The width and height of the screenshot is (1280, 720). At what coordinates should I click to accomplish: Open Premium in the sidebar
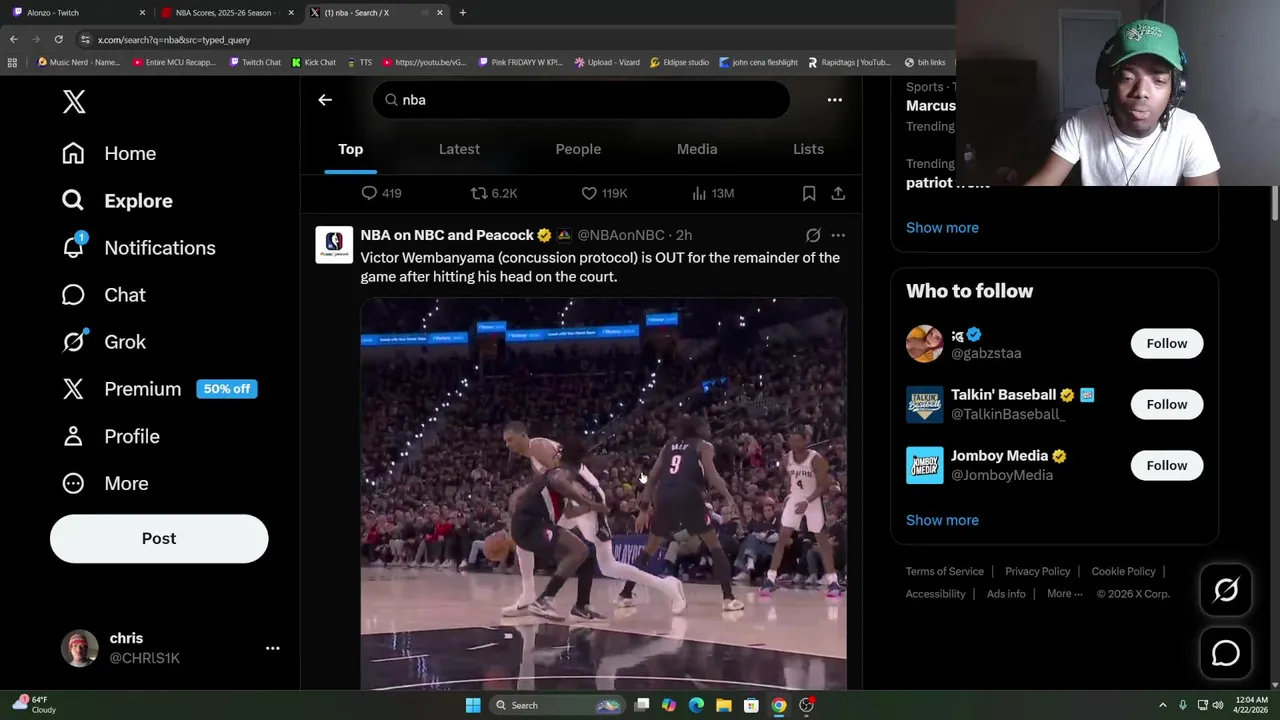tap(159, 388)
